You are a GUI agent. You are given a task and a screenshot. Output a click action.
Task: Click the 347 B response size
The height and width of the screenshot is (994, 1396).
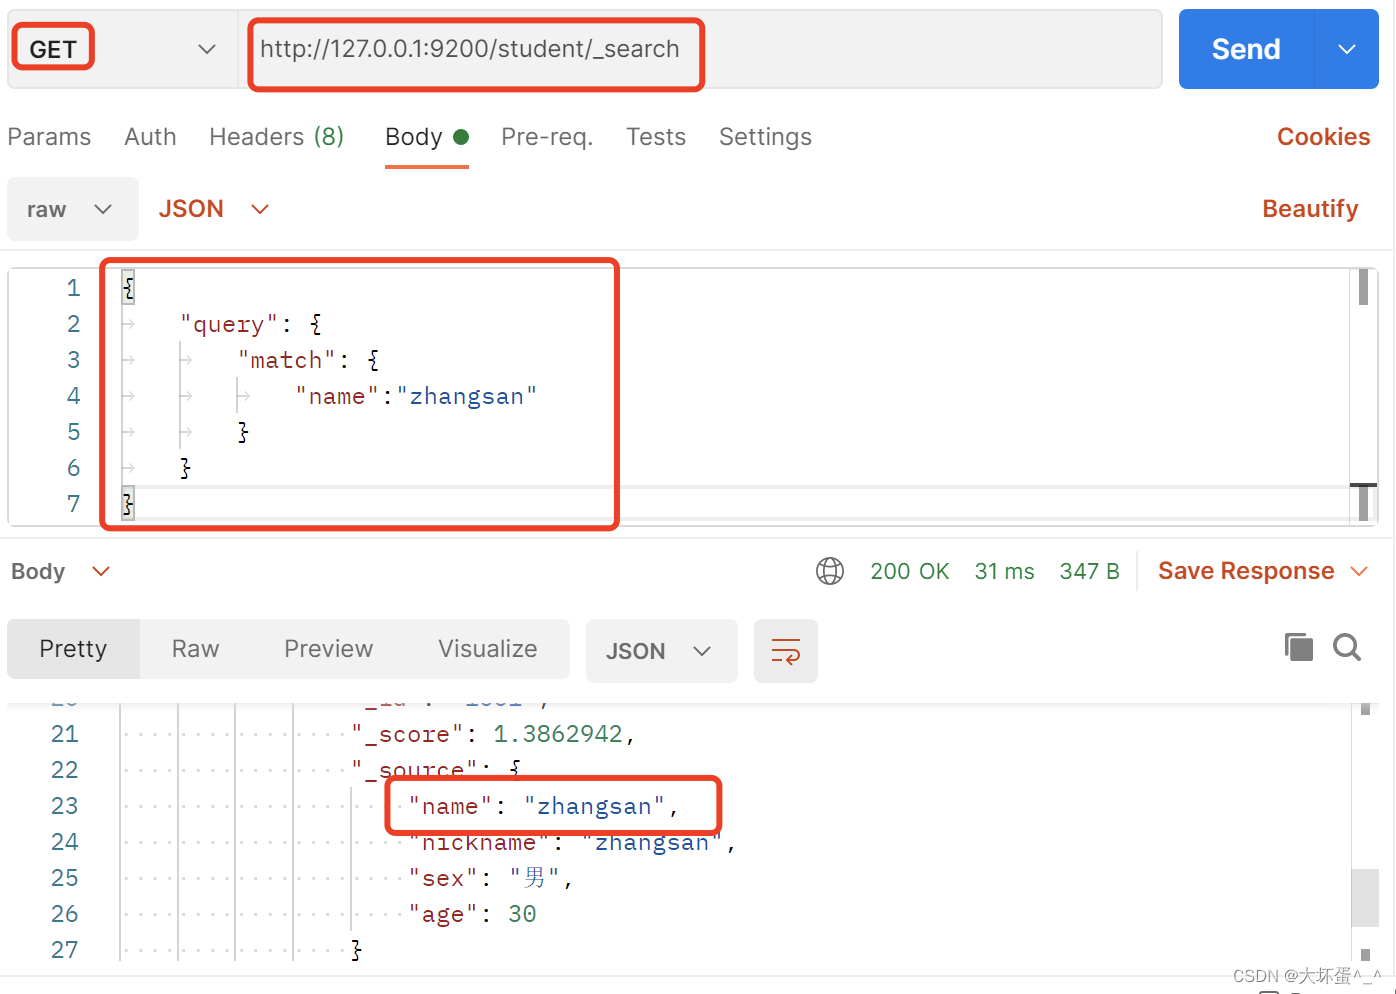click(x=1089, y=571)
